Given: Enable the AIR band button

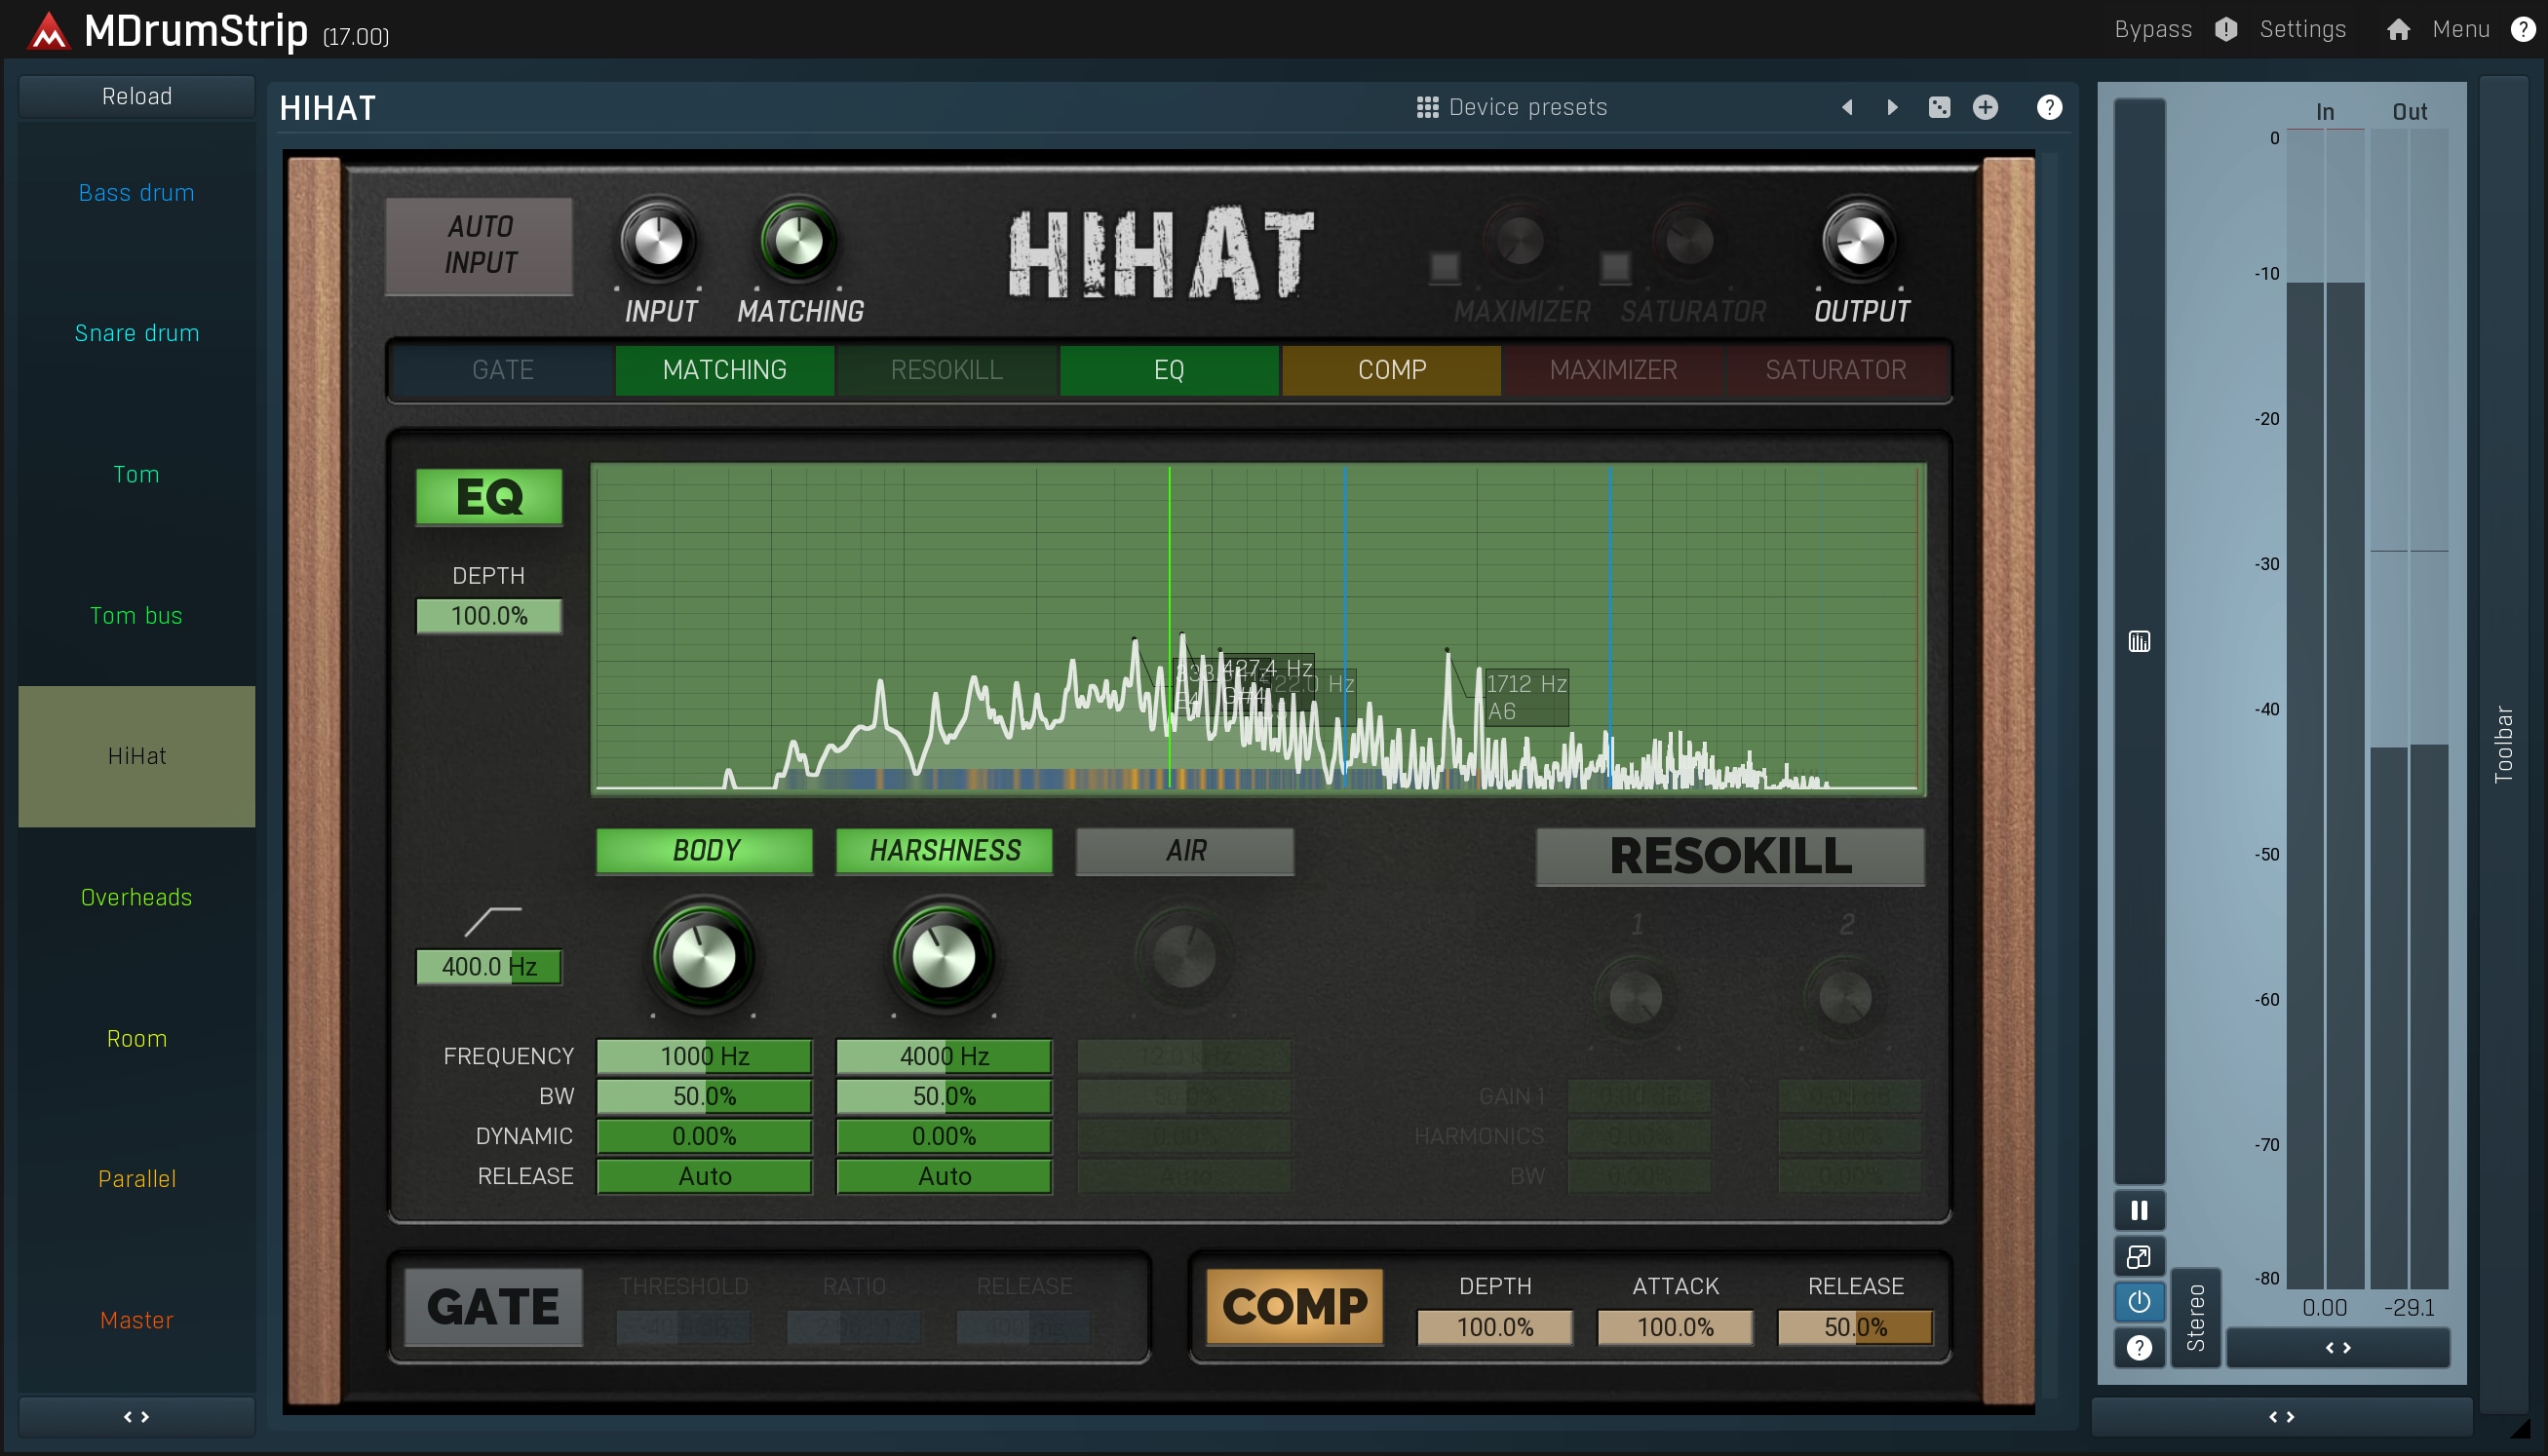Looking at the screenshot, I should point(1185,851).
